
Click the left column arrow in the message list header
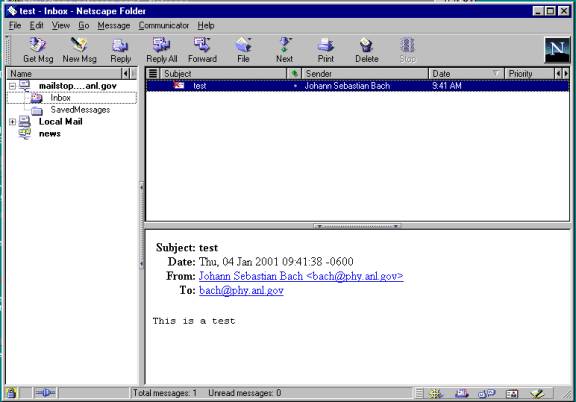click(558, 73)
